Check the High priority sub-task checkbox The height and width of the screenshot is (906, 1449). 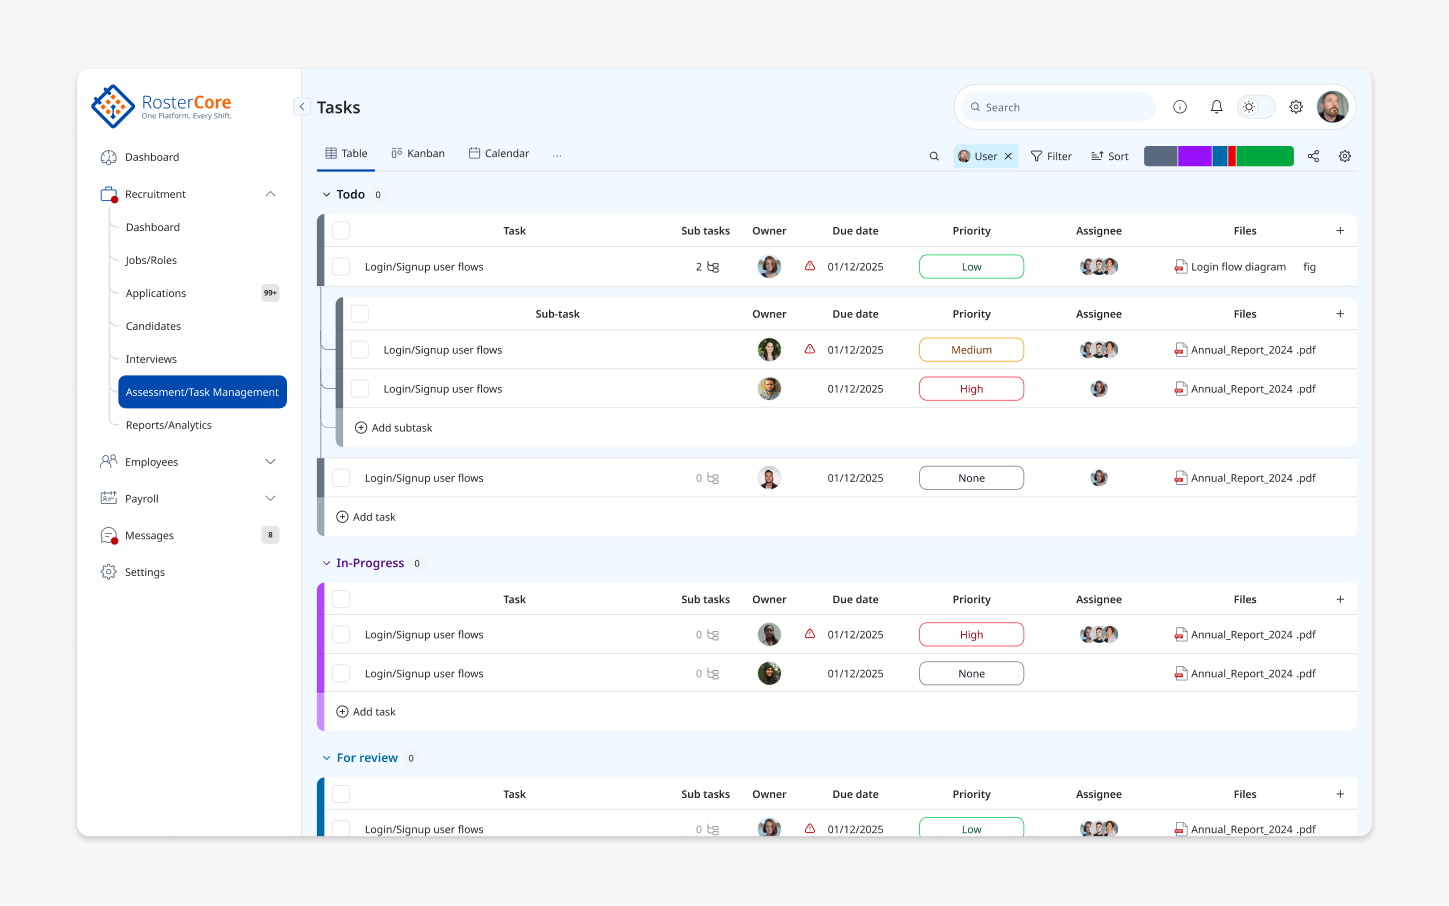tap(360, 389)
